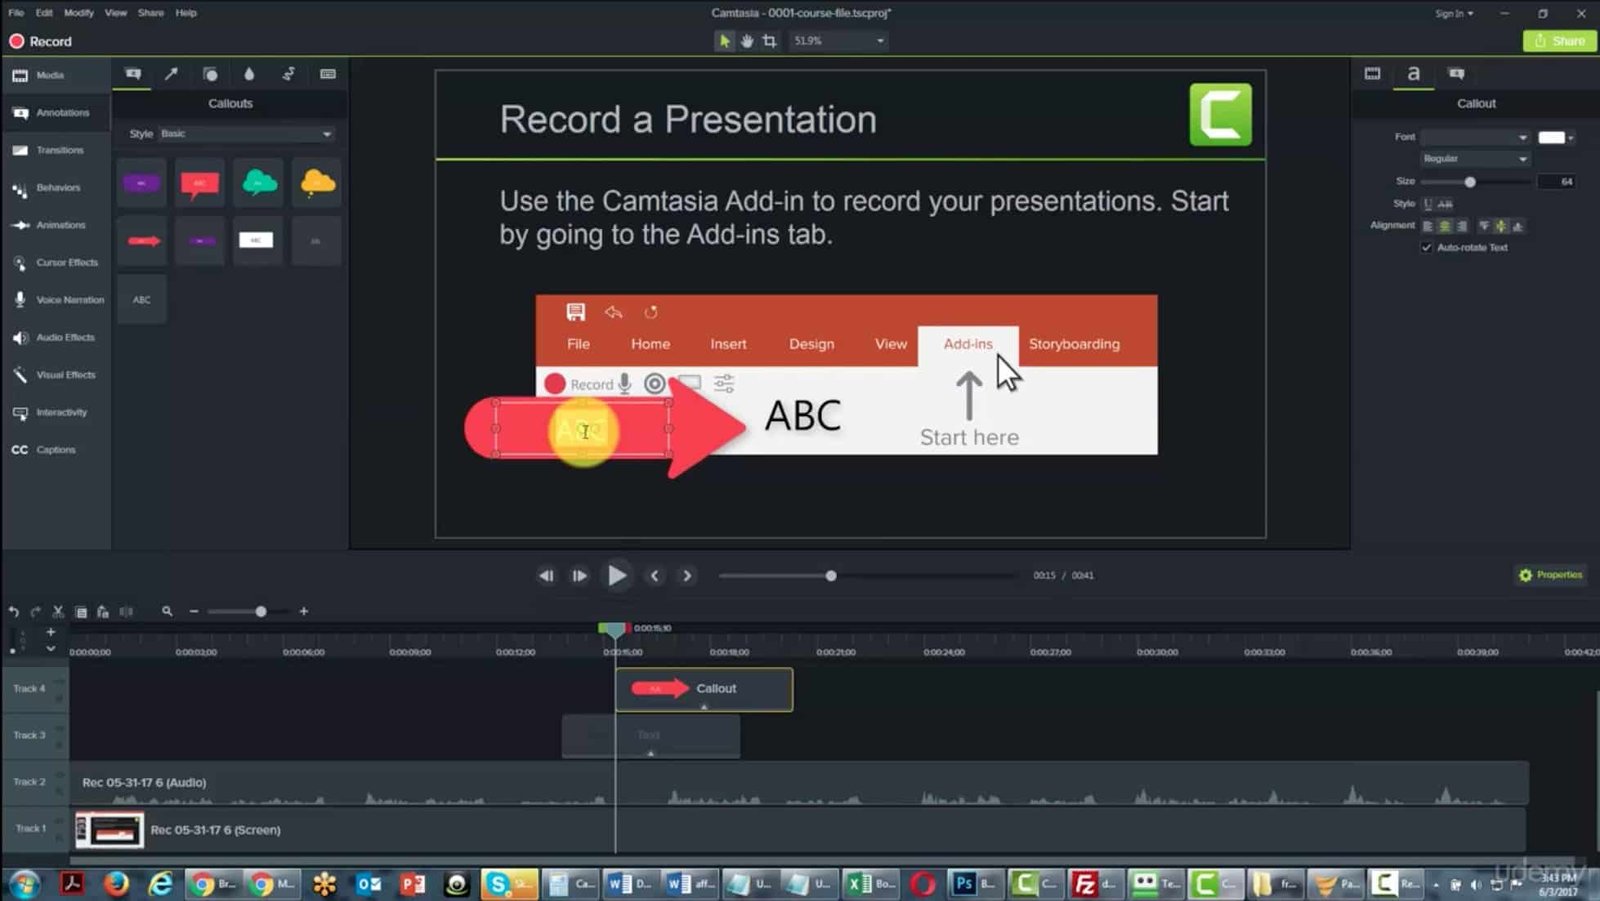Open the canvas zoom level dropdown
The width and height of the screenshot is (1600, 901).
(x=839, y=41)
